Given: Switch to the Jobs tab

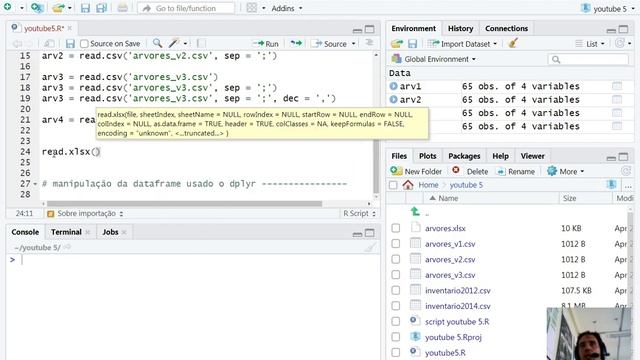Looking at the screenshot, I should (x=110, y=232).
